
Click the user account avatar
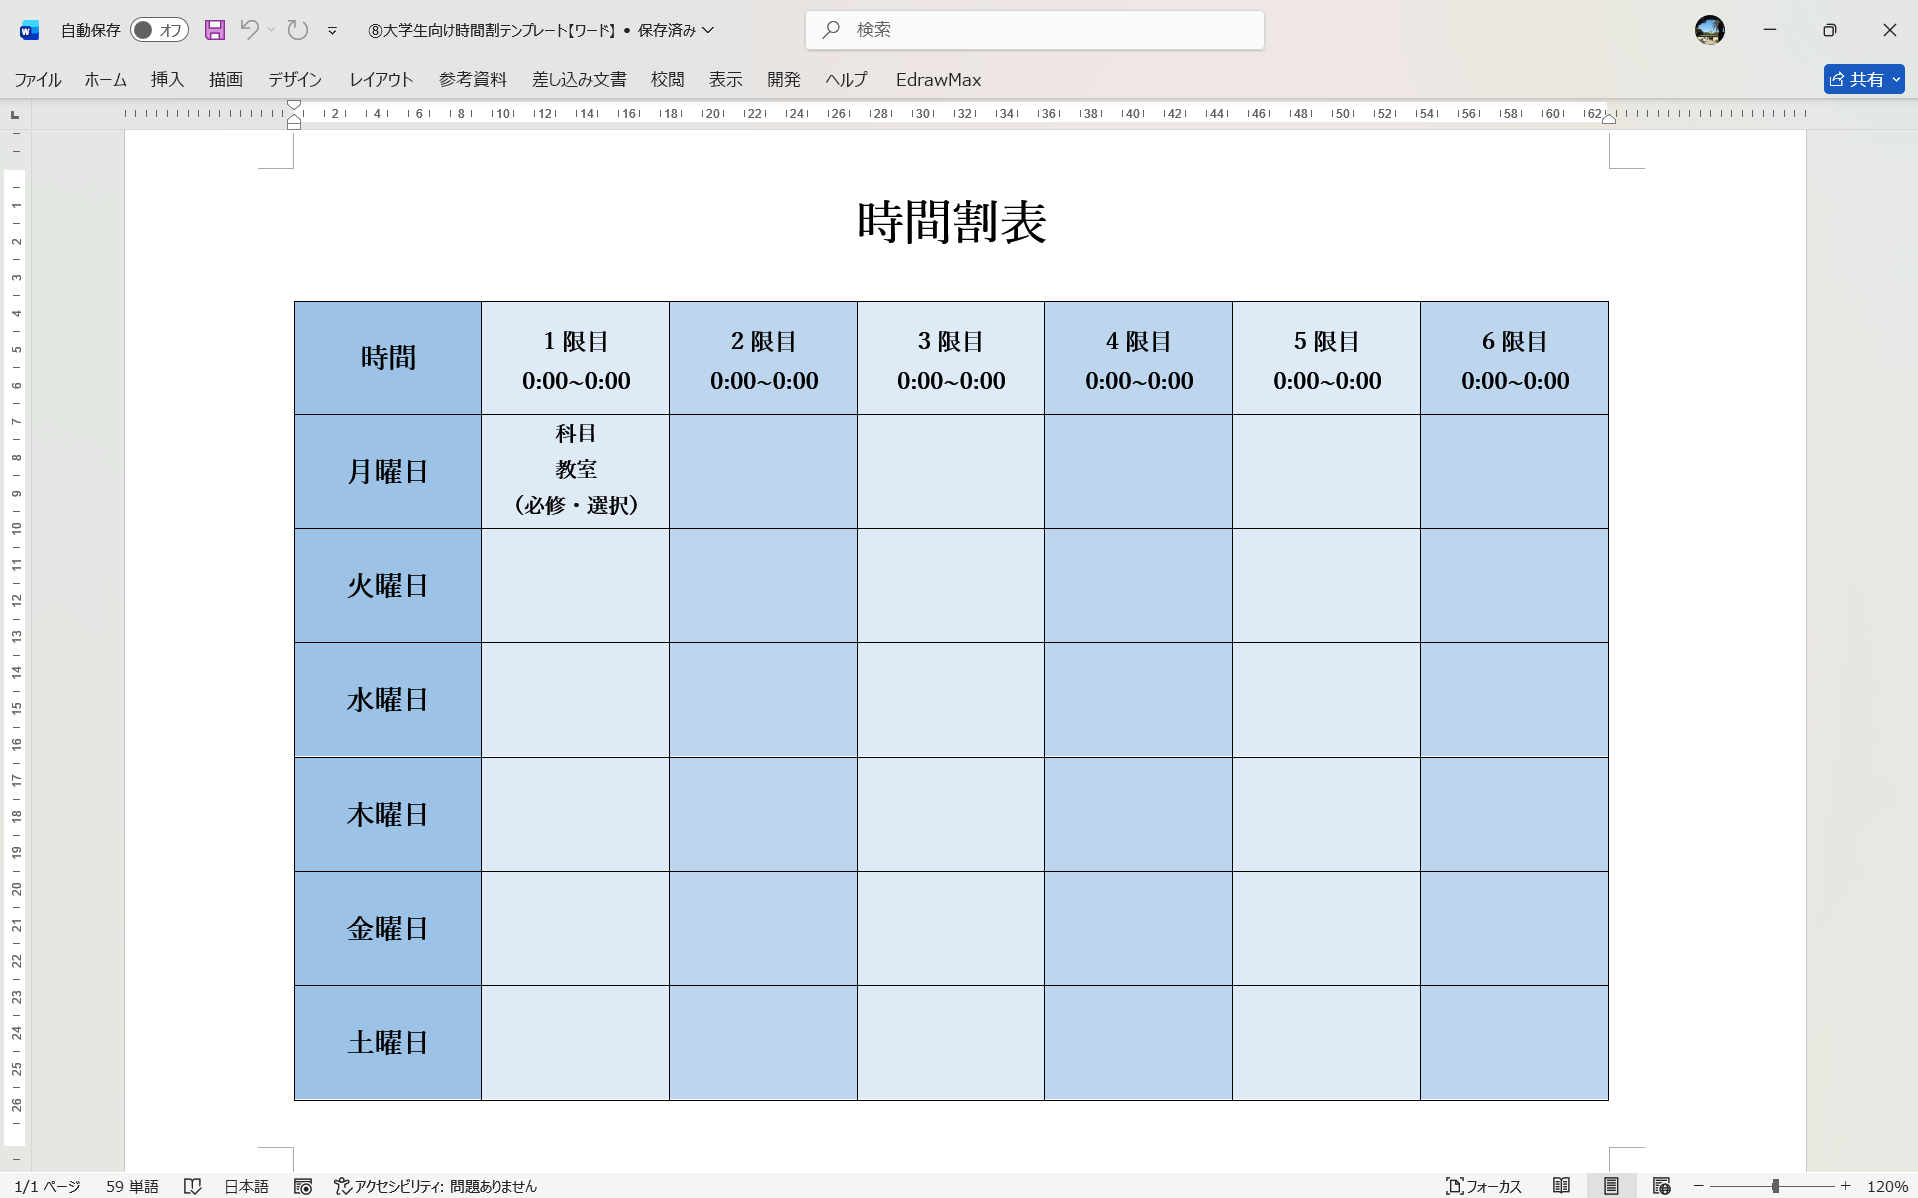pyautogui.click(x=1709, y=30)
